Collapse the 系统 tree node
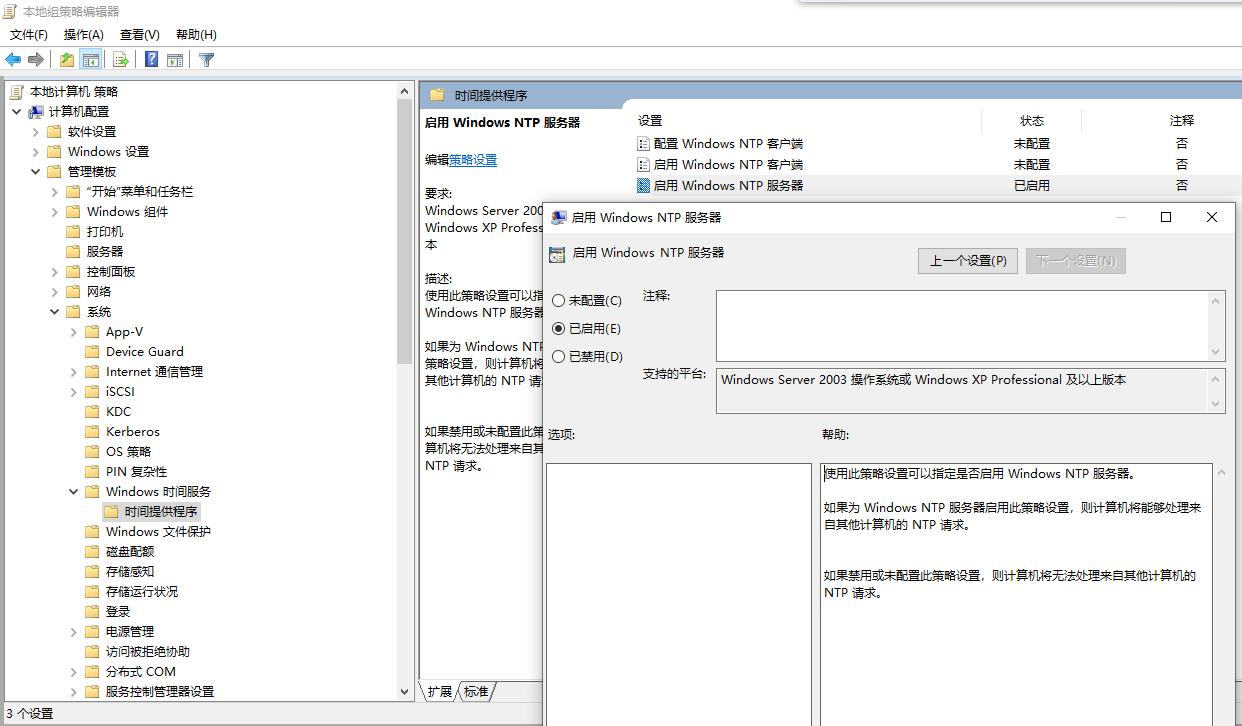This screenshot has width=1242, height=726. point(55,311)
